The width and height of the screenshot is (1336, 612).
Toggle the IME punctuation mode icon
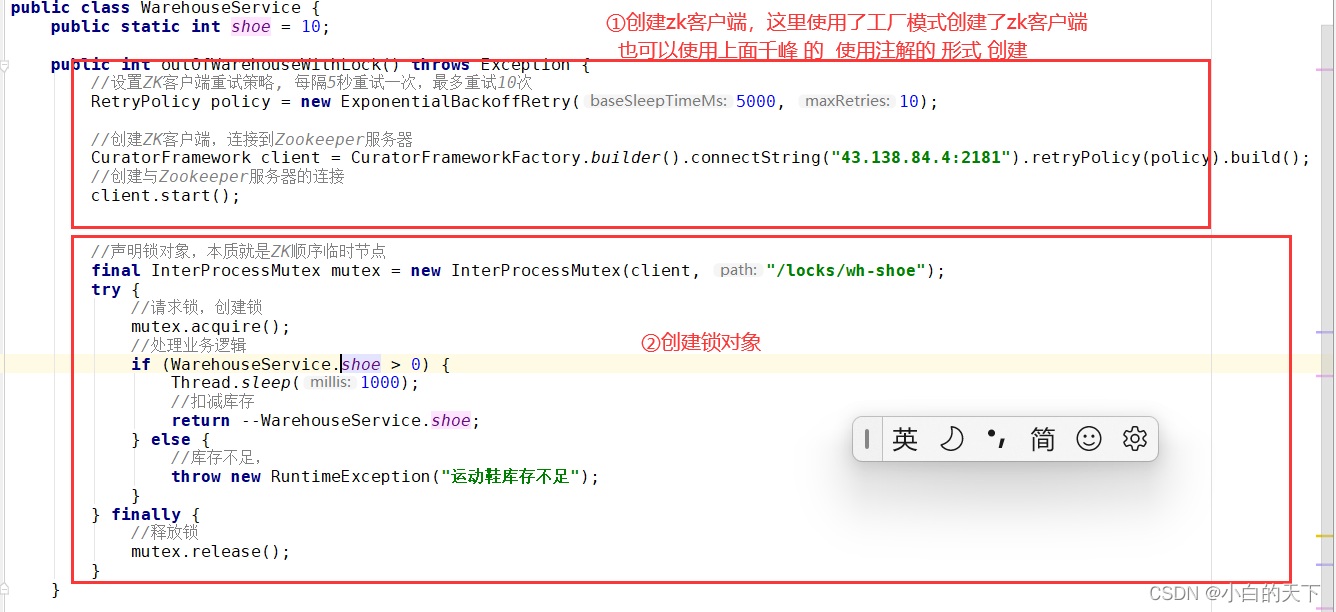(996, 438)
